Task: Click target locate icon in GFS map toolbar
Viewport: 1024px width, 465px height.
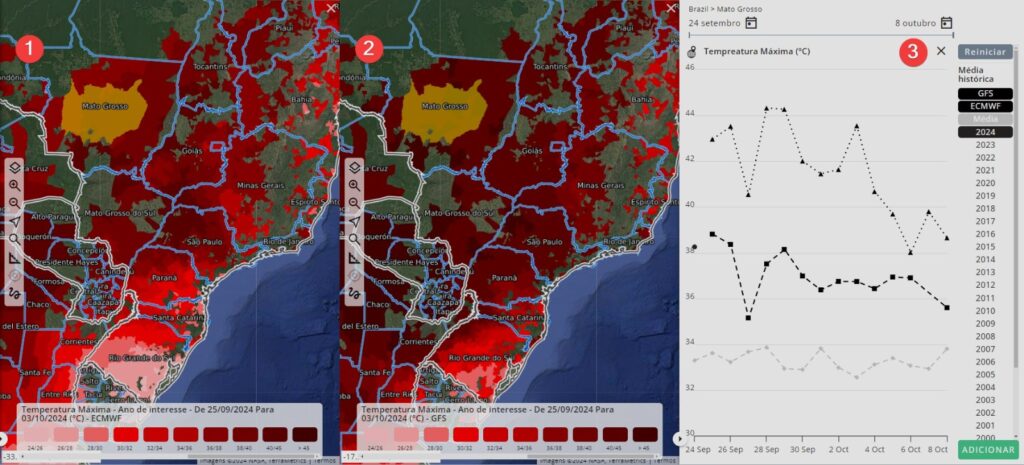Action: click(x=354, y=275)
